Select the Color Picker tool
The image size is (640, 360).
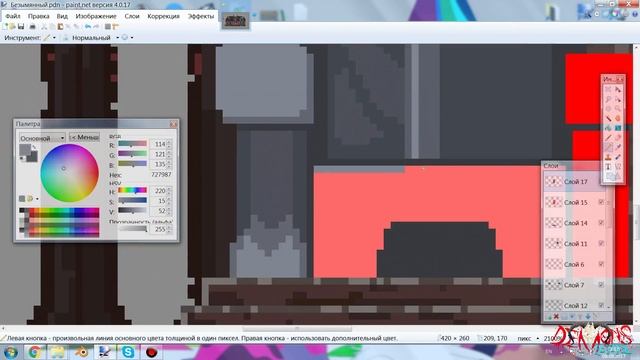pos(618,147)
